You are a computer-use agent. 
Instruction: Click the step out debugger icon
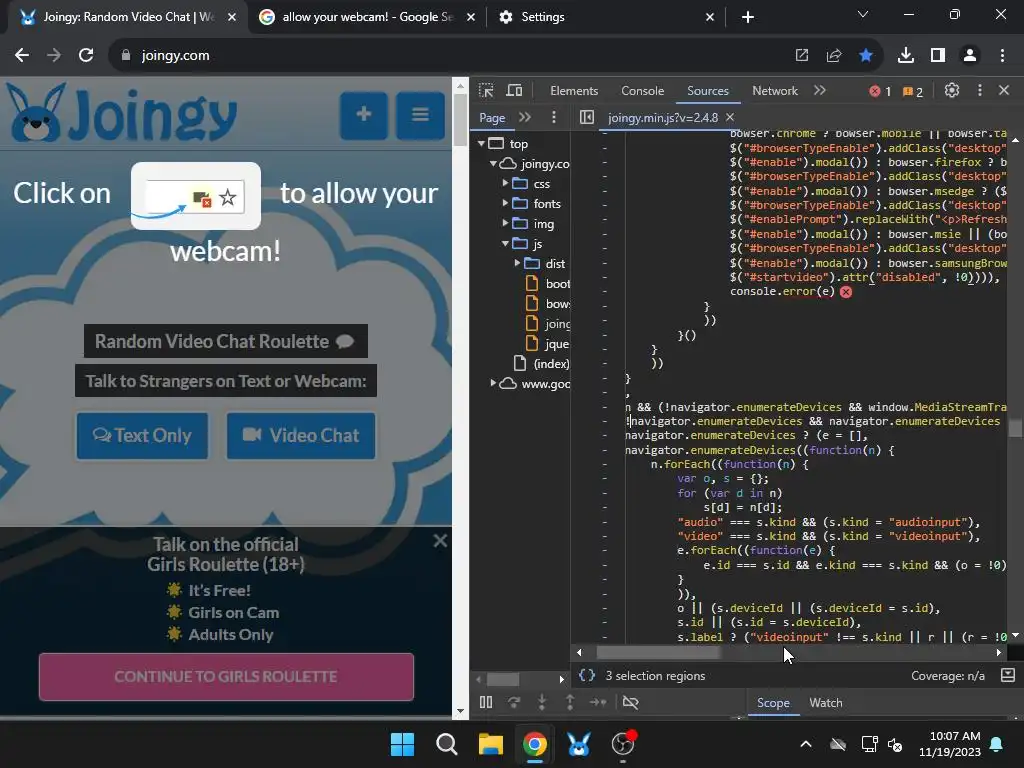[570, 703]
